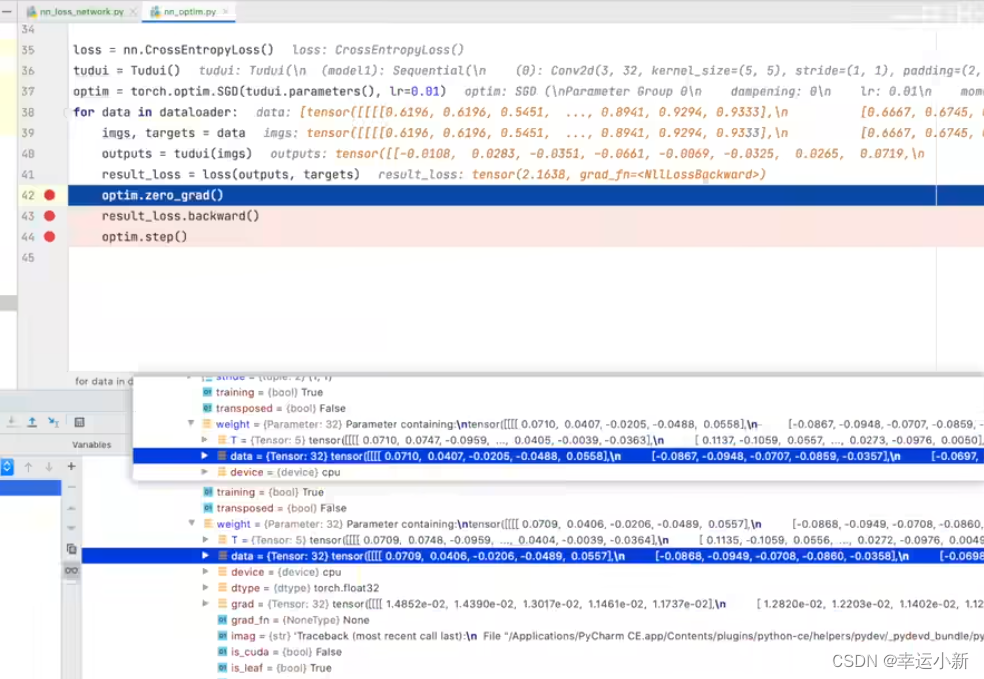Click the Move Watch Up icon
The image size is (984, 679).
[71, 508]
